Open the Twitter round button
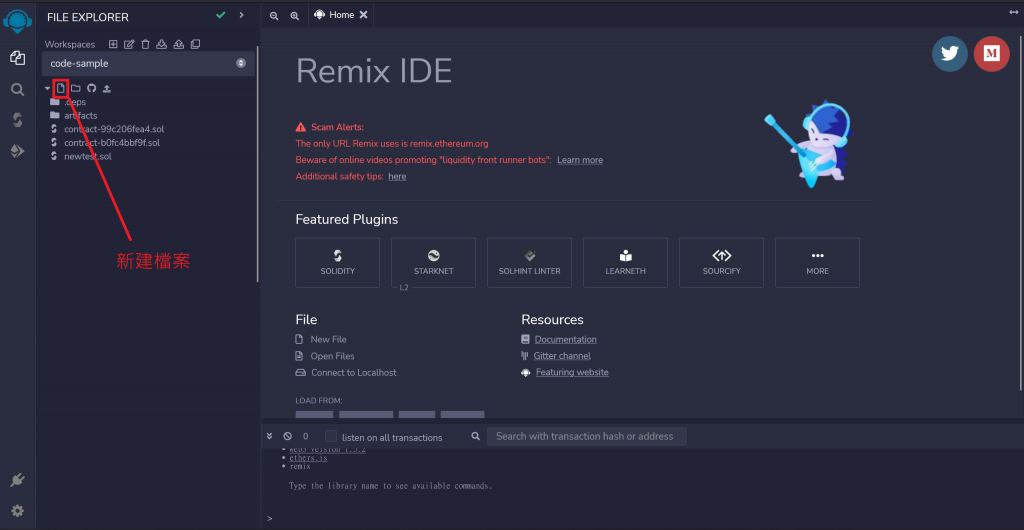Viewport: 1024px width, 530px height. (x=950, y=54)
